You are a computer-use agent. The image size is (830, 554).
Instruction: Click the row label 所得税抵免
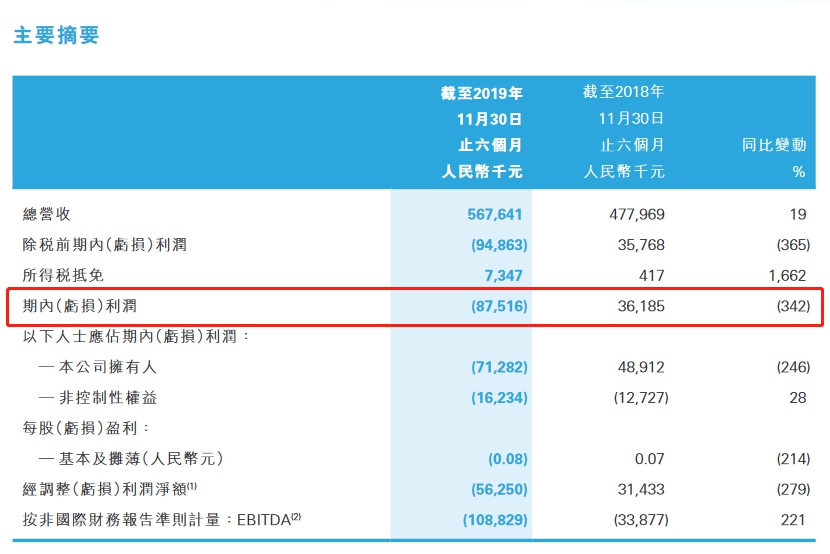(63, 275)
